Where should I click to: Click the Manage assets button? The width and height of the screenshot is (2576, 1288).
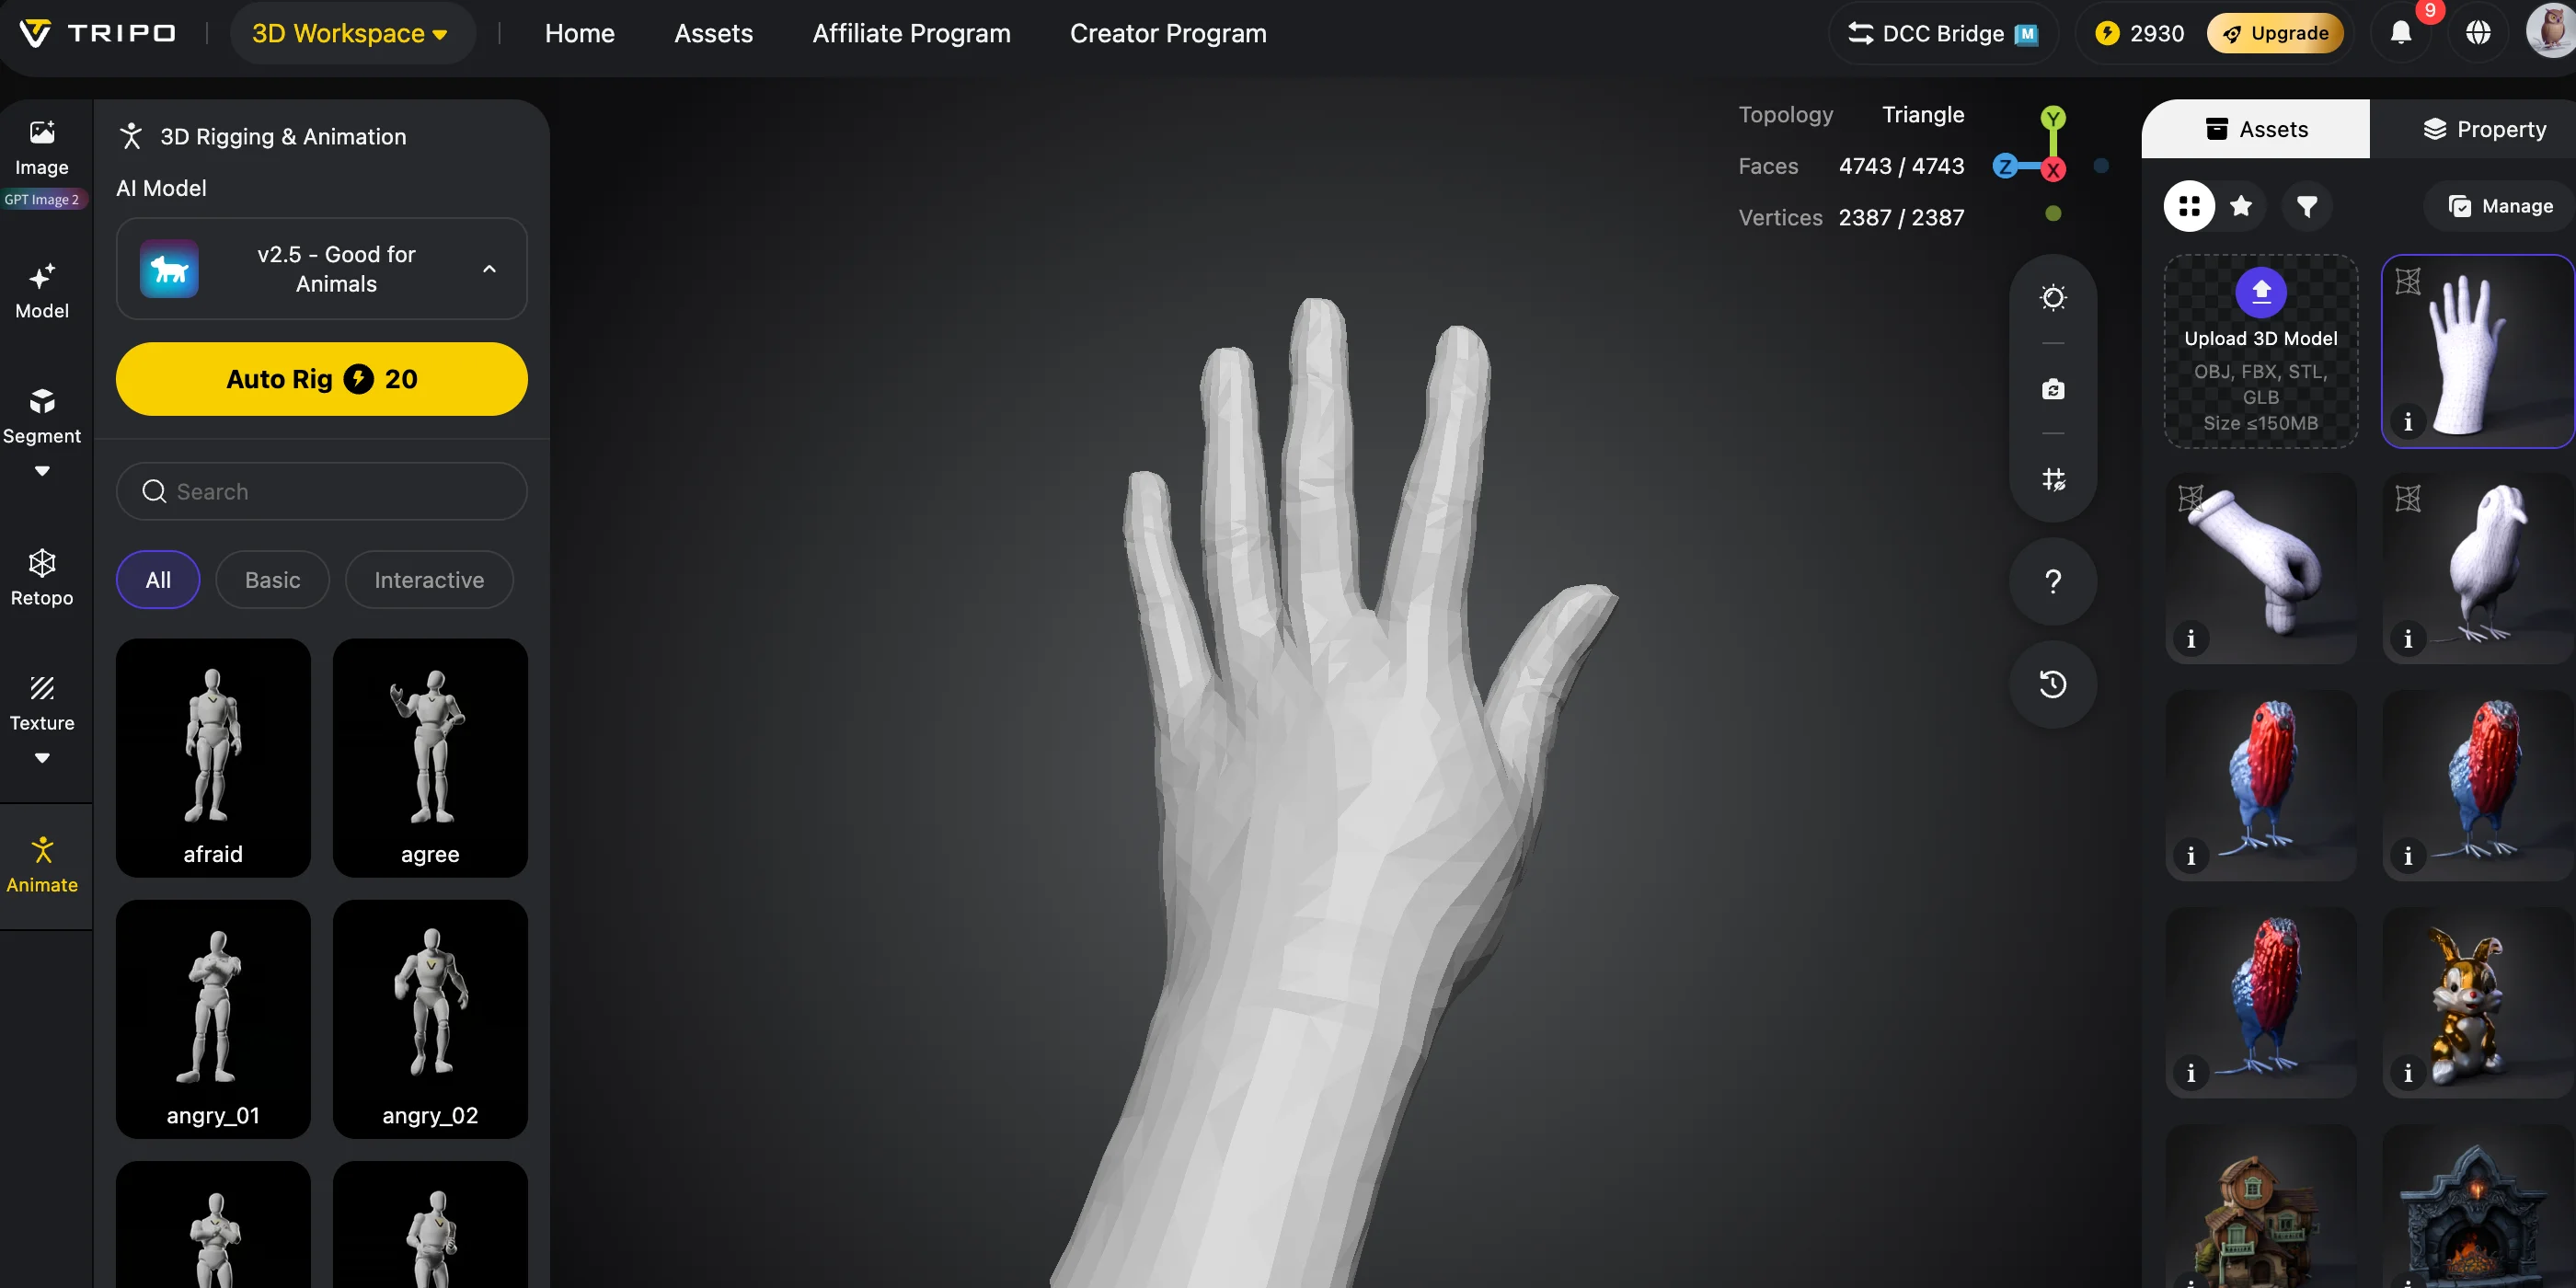tap(2499, 206)
